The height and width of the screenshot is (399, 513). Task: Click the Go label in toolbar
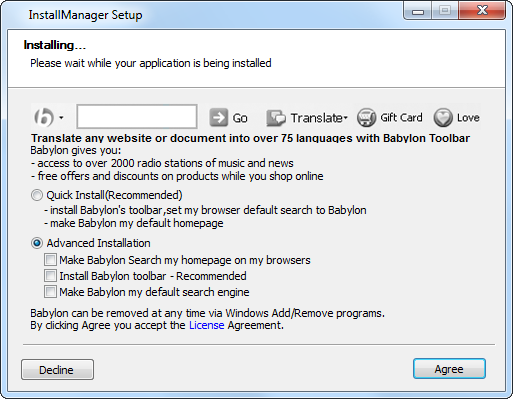[240, 118]
